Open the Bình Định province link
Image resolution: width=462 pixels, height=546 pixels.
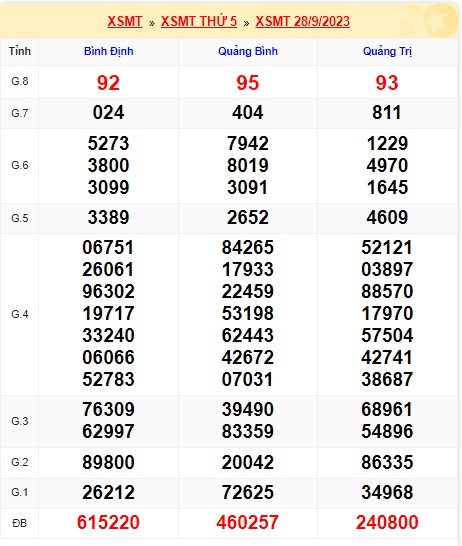(109, 51)
